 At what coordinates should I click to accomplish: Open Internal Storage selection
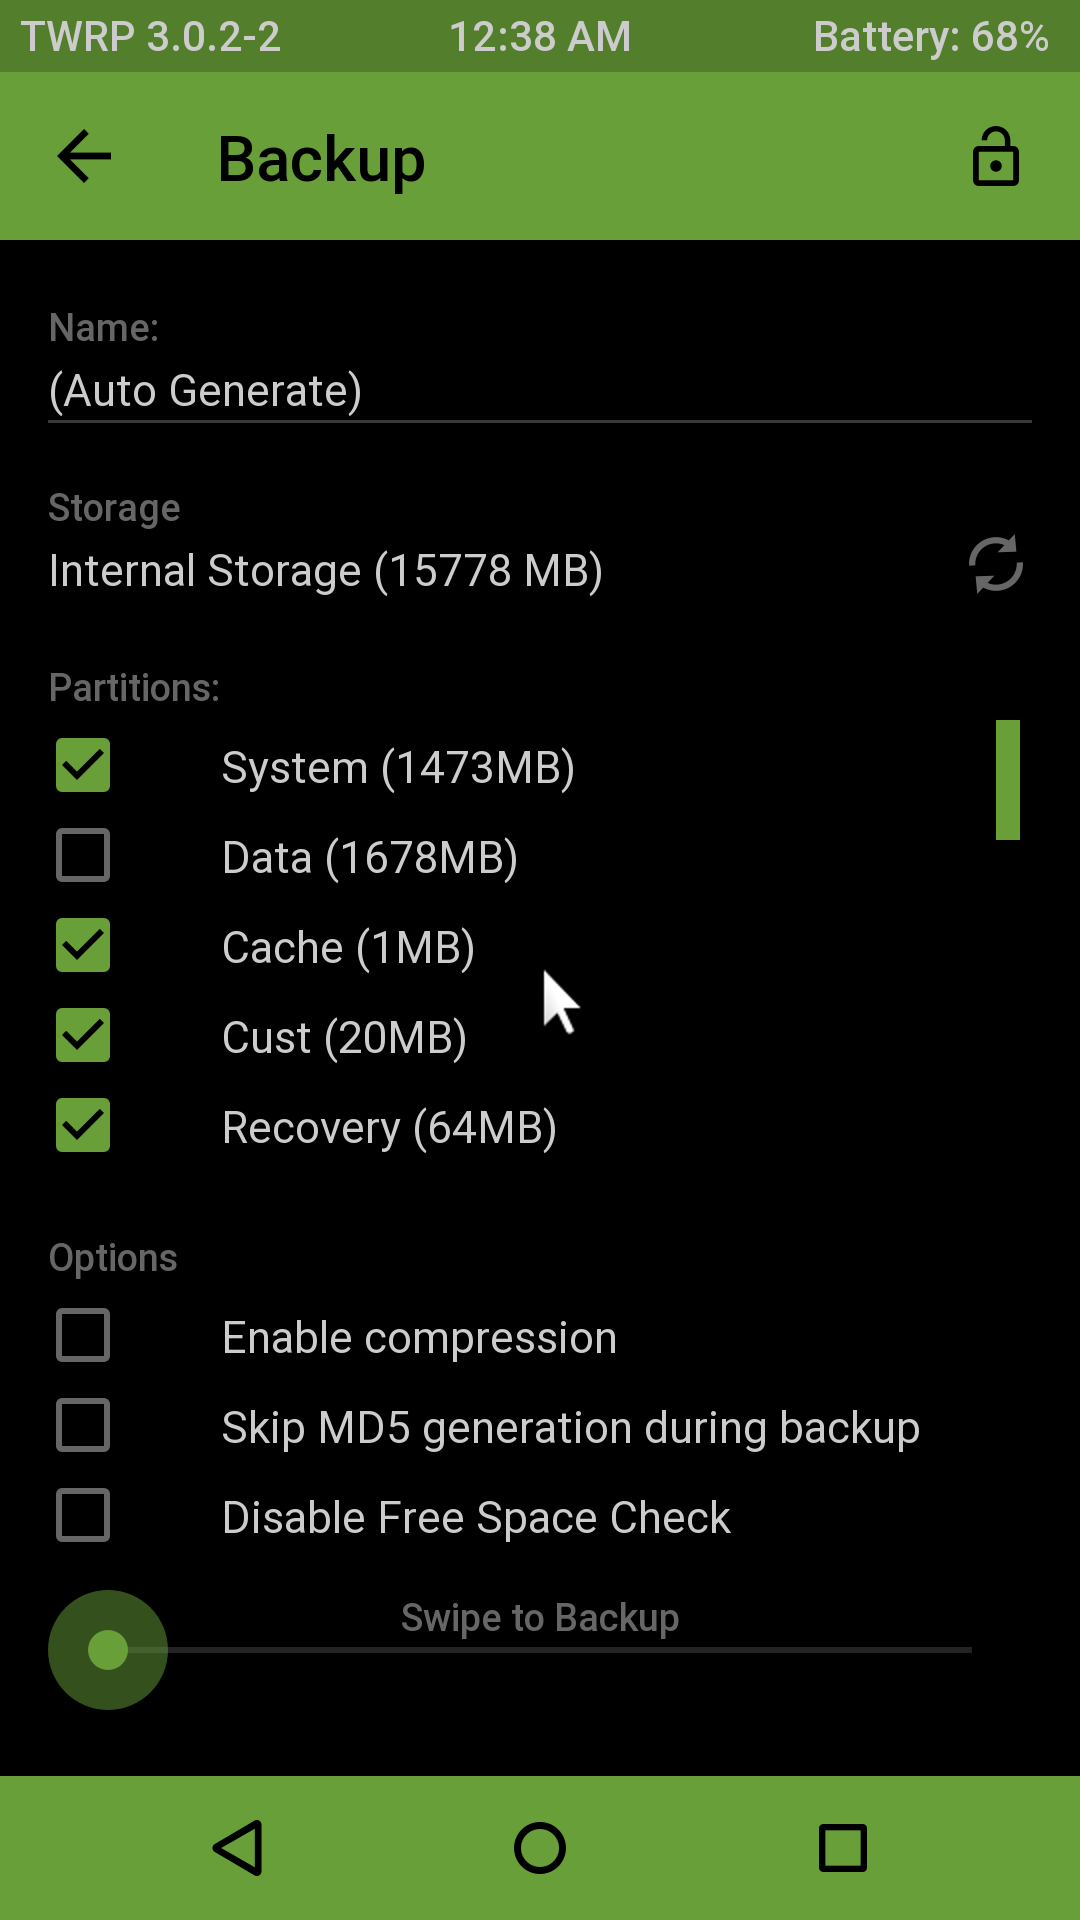click(x=326, y=571)
